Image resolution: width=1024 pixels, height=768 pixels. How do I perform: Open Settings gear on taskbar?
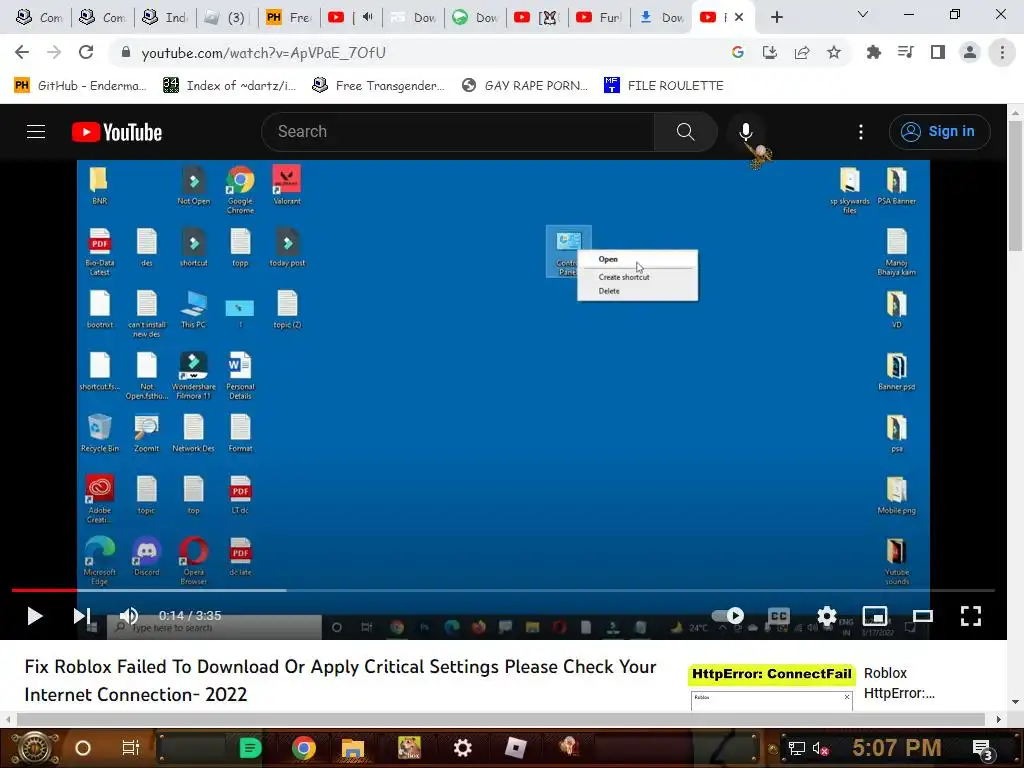(x=462, y=748)
